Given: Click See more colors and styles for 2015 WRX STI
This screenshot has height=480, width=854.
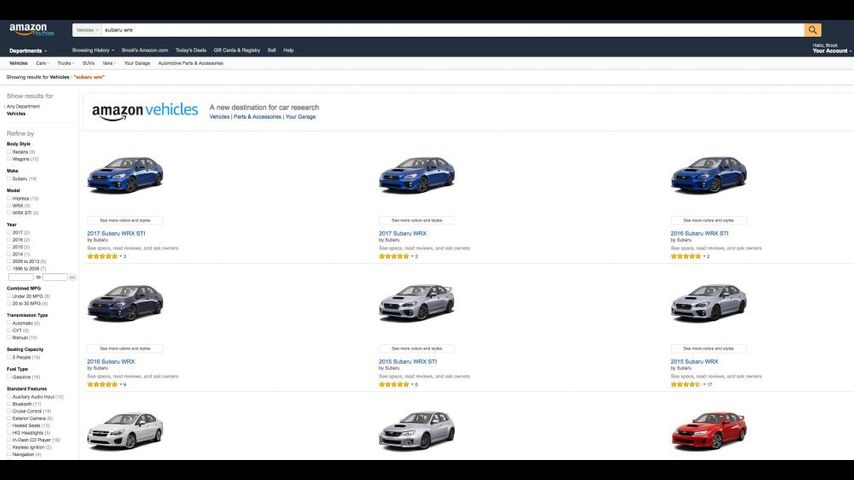Looking at the screenshot, I should click(x=416, y=348).
